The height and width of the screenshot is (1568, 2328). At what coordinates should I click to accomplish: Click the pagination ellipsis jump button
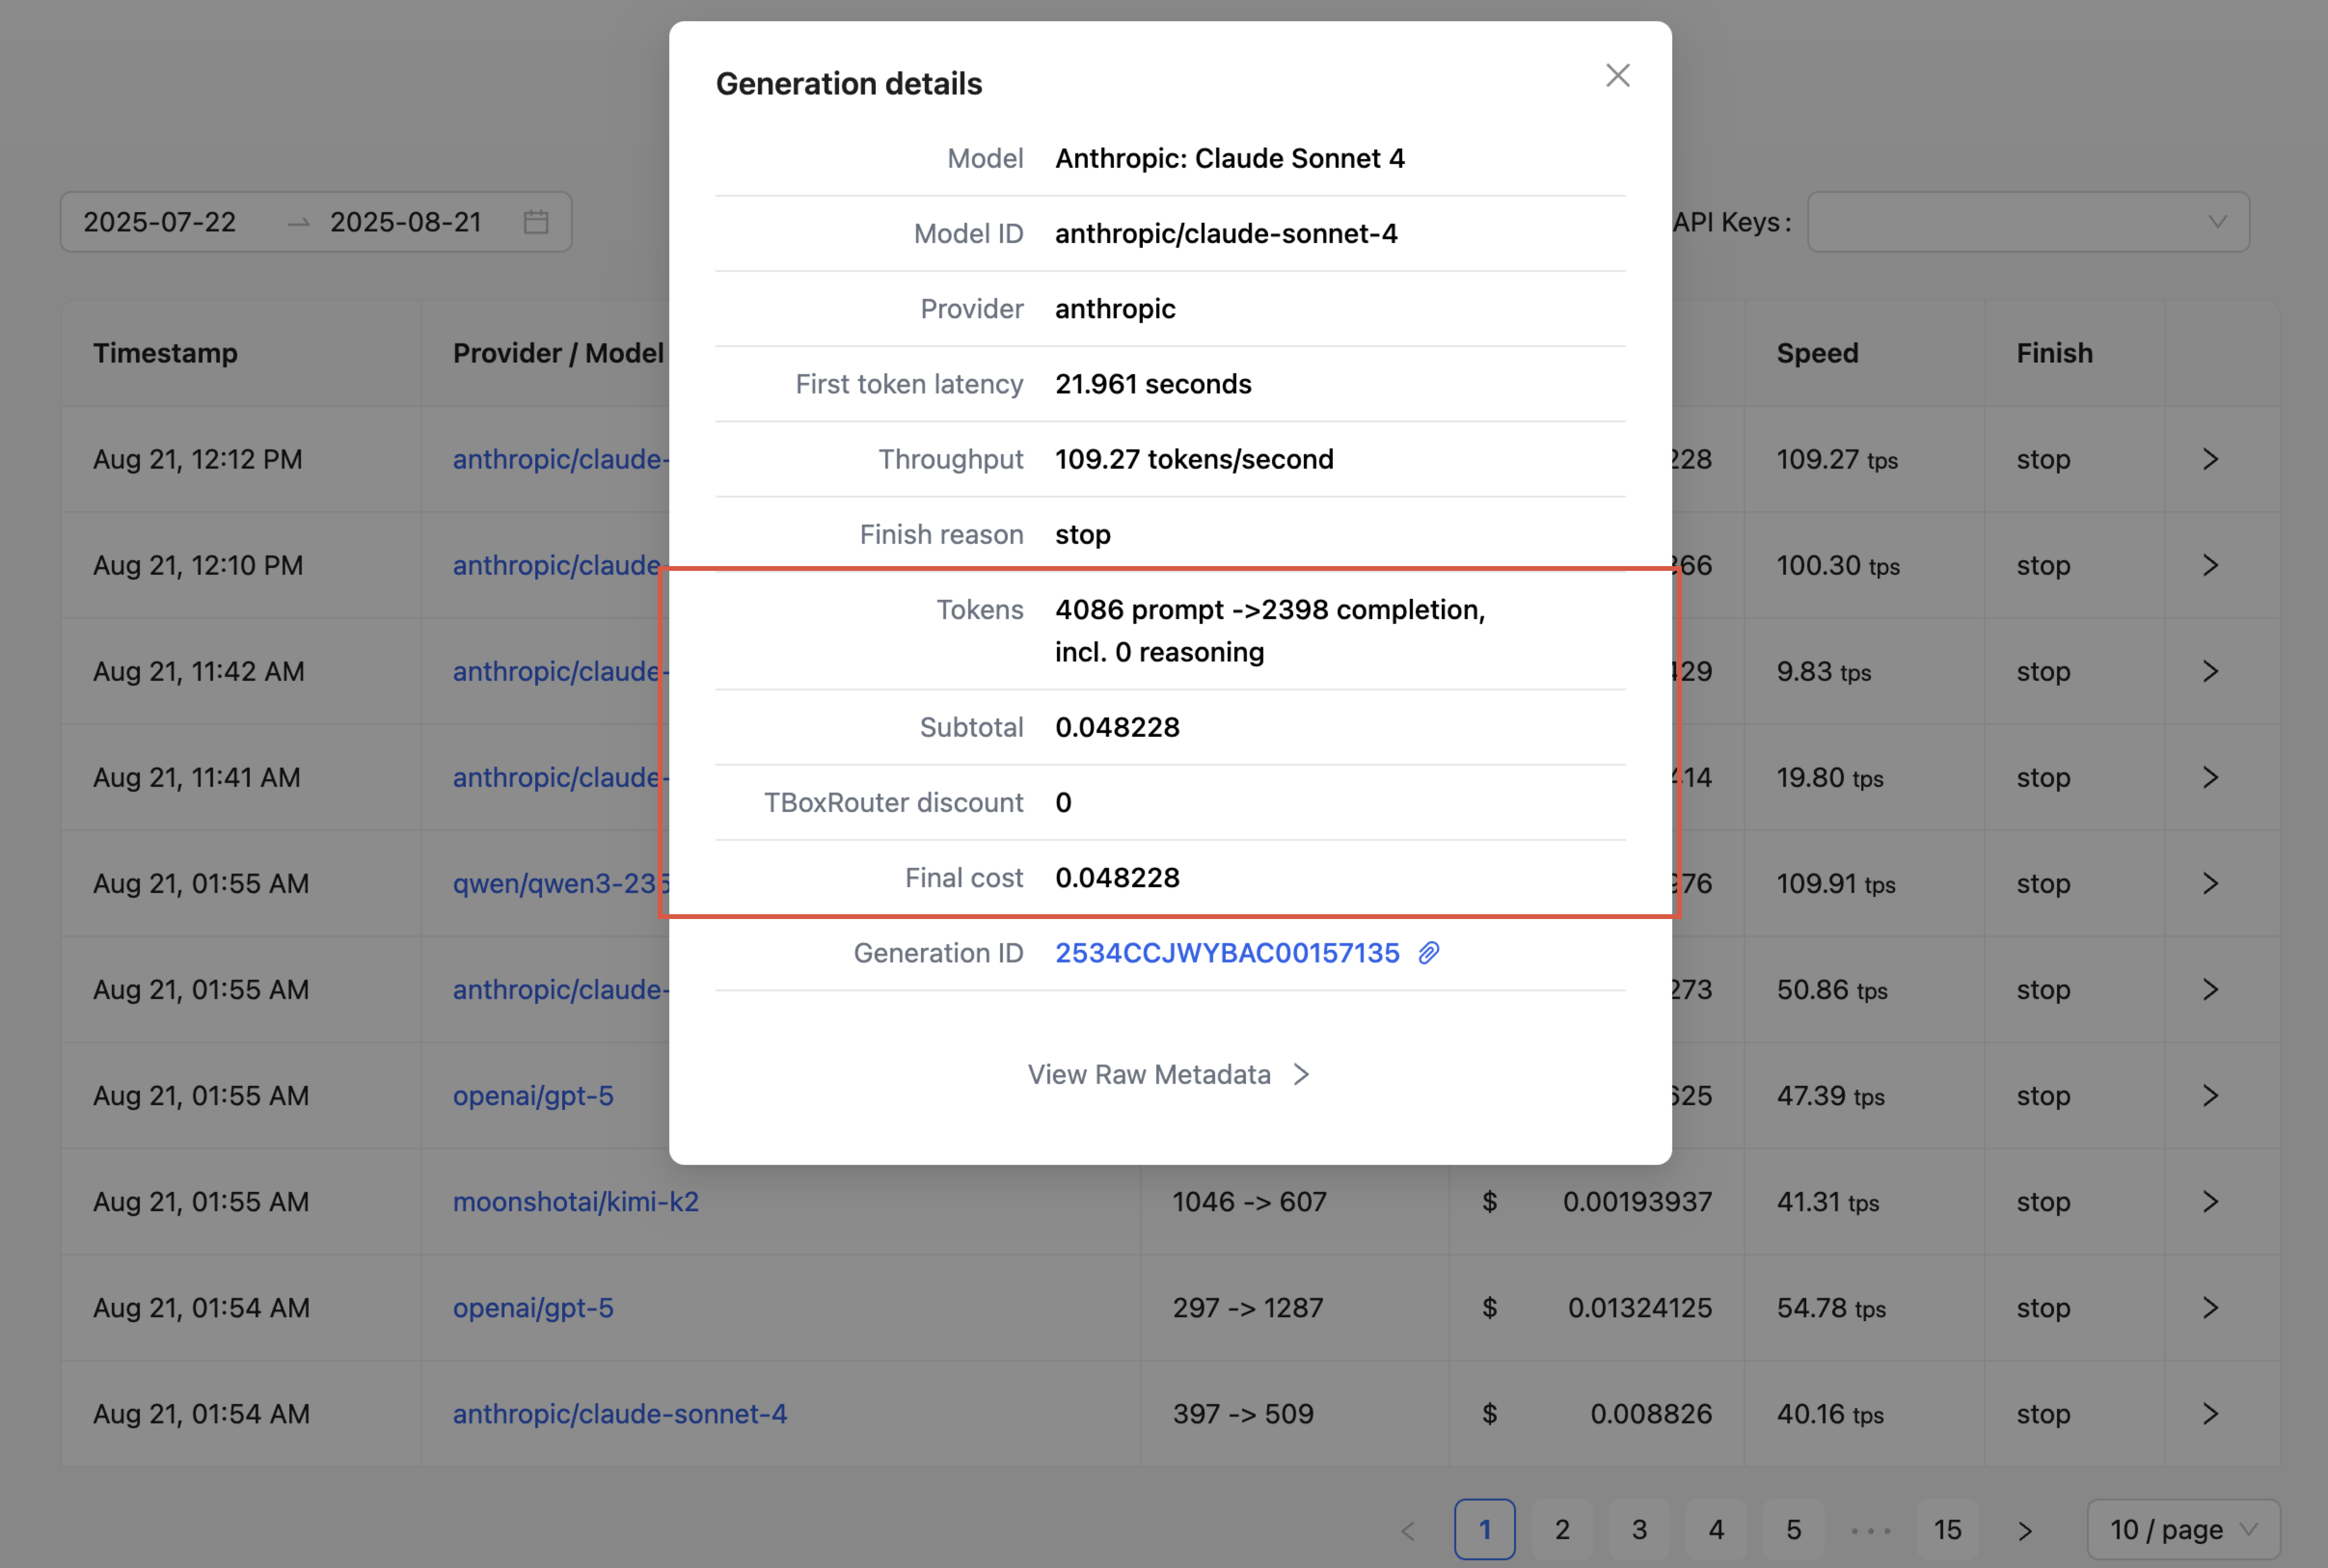(1870, 1530)
